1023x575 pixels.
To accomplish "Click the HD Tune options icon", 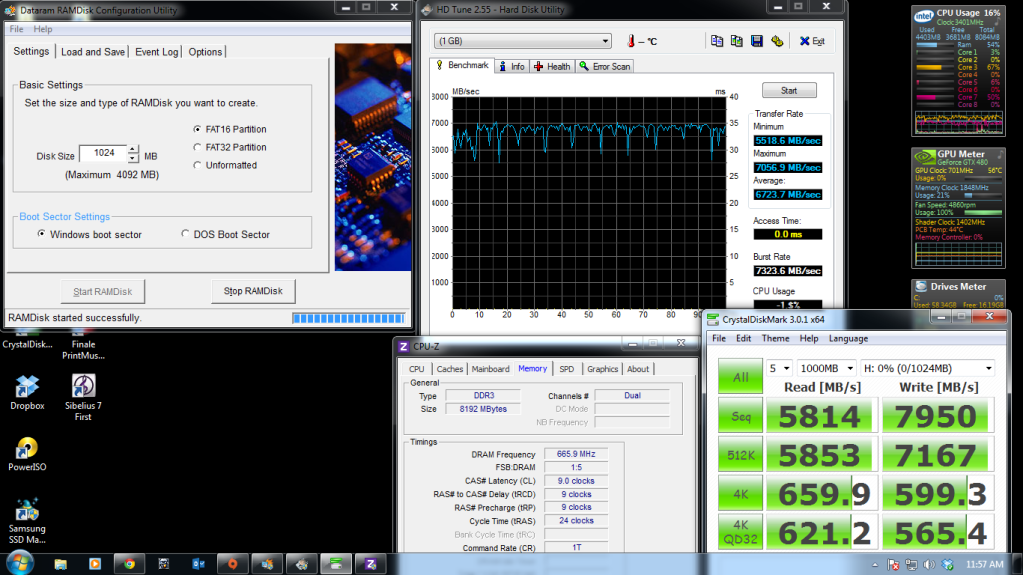I will (777, 41).
